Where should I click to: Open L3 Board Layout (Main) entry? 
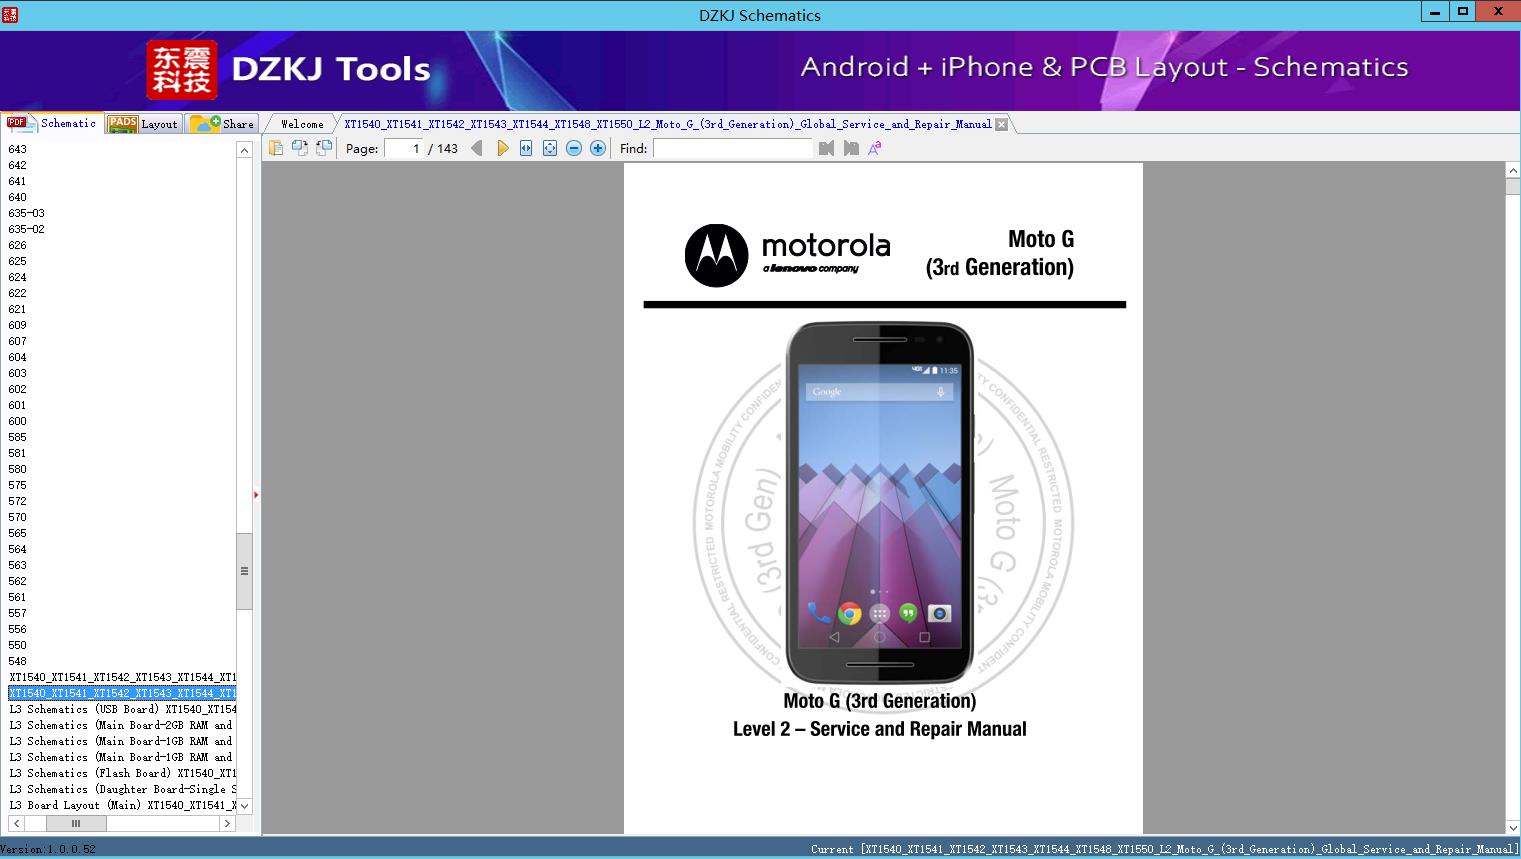pyautogui.click(x=122, y=805)
